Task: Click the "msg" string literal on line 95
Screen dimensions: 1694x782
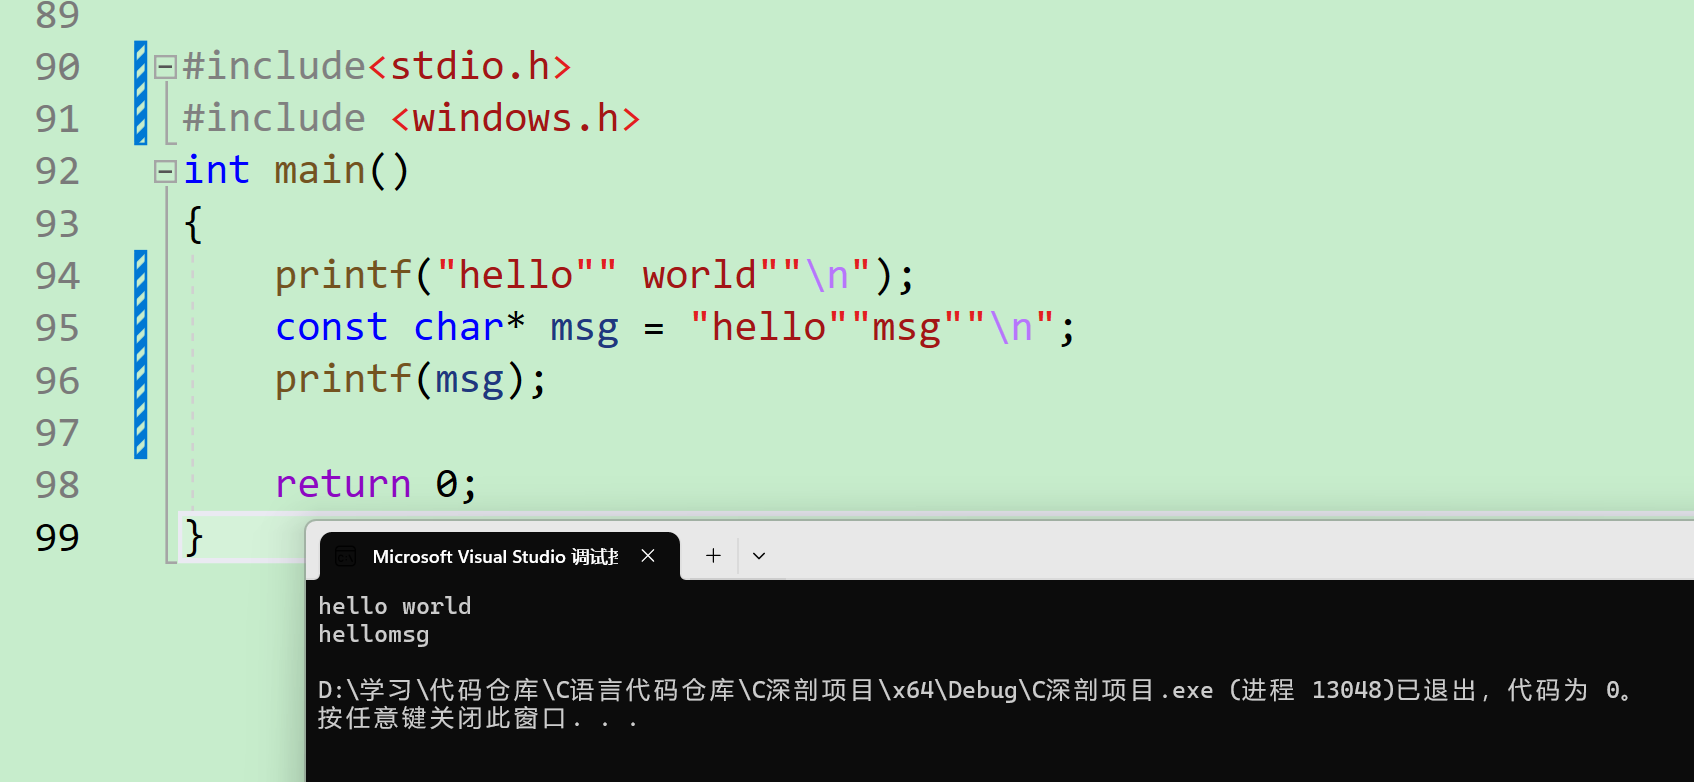Action: pos(907,327)
